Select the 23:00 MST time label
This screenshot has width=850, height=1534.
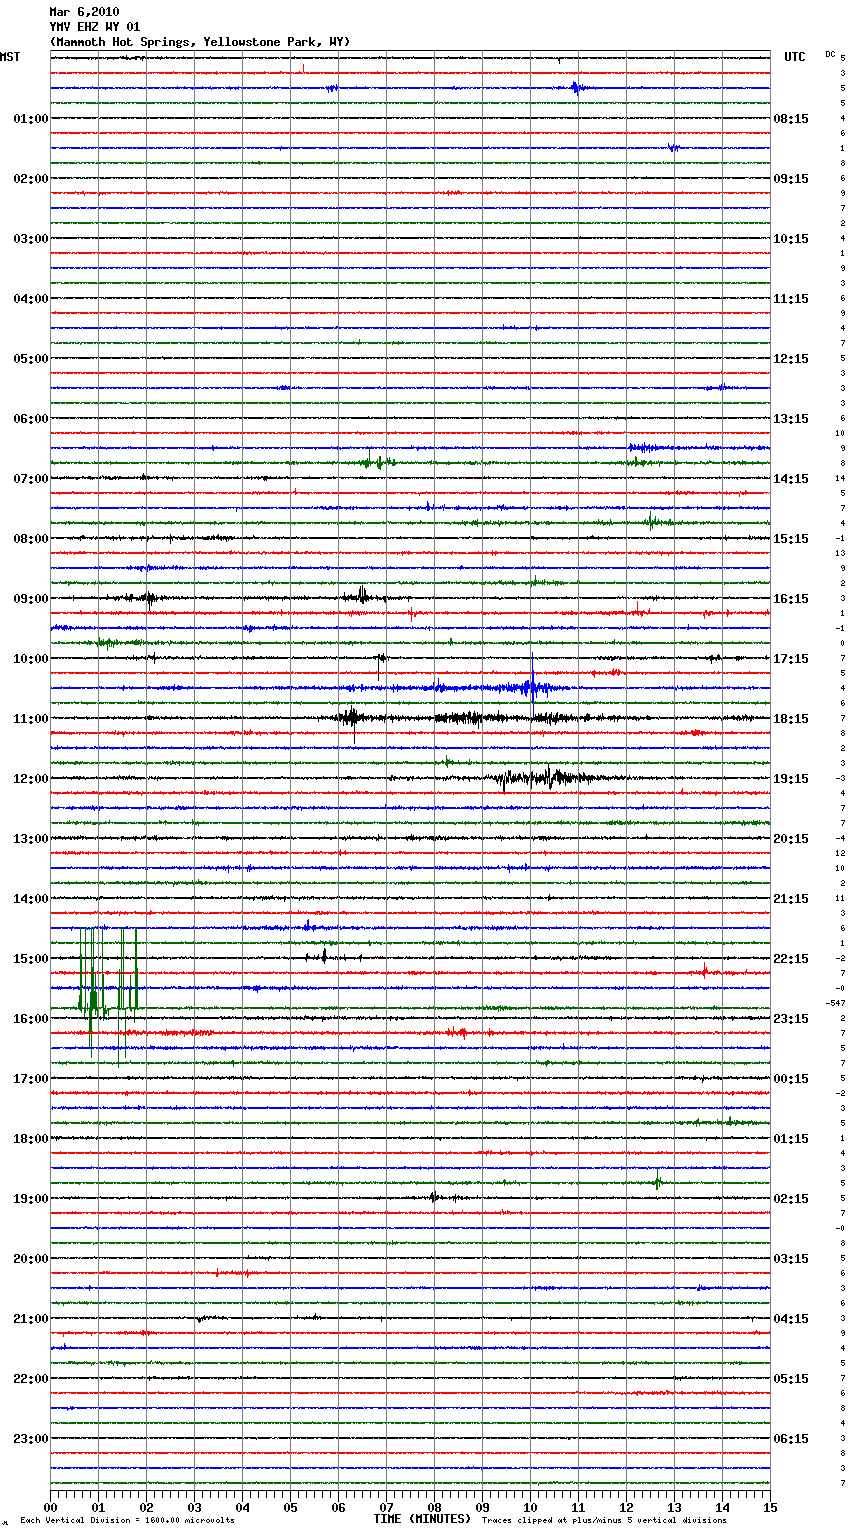pyautogui.click(x=31, y=1439)
